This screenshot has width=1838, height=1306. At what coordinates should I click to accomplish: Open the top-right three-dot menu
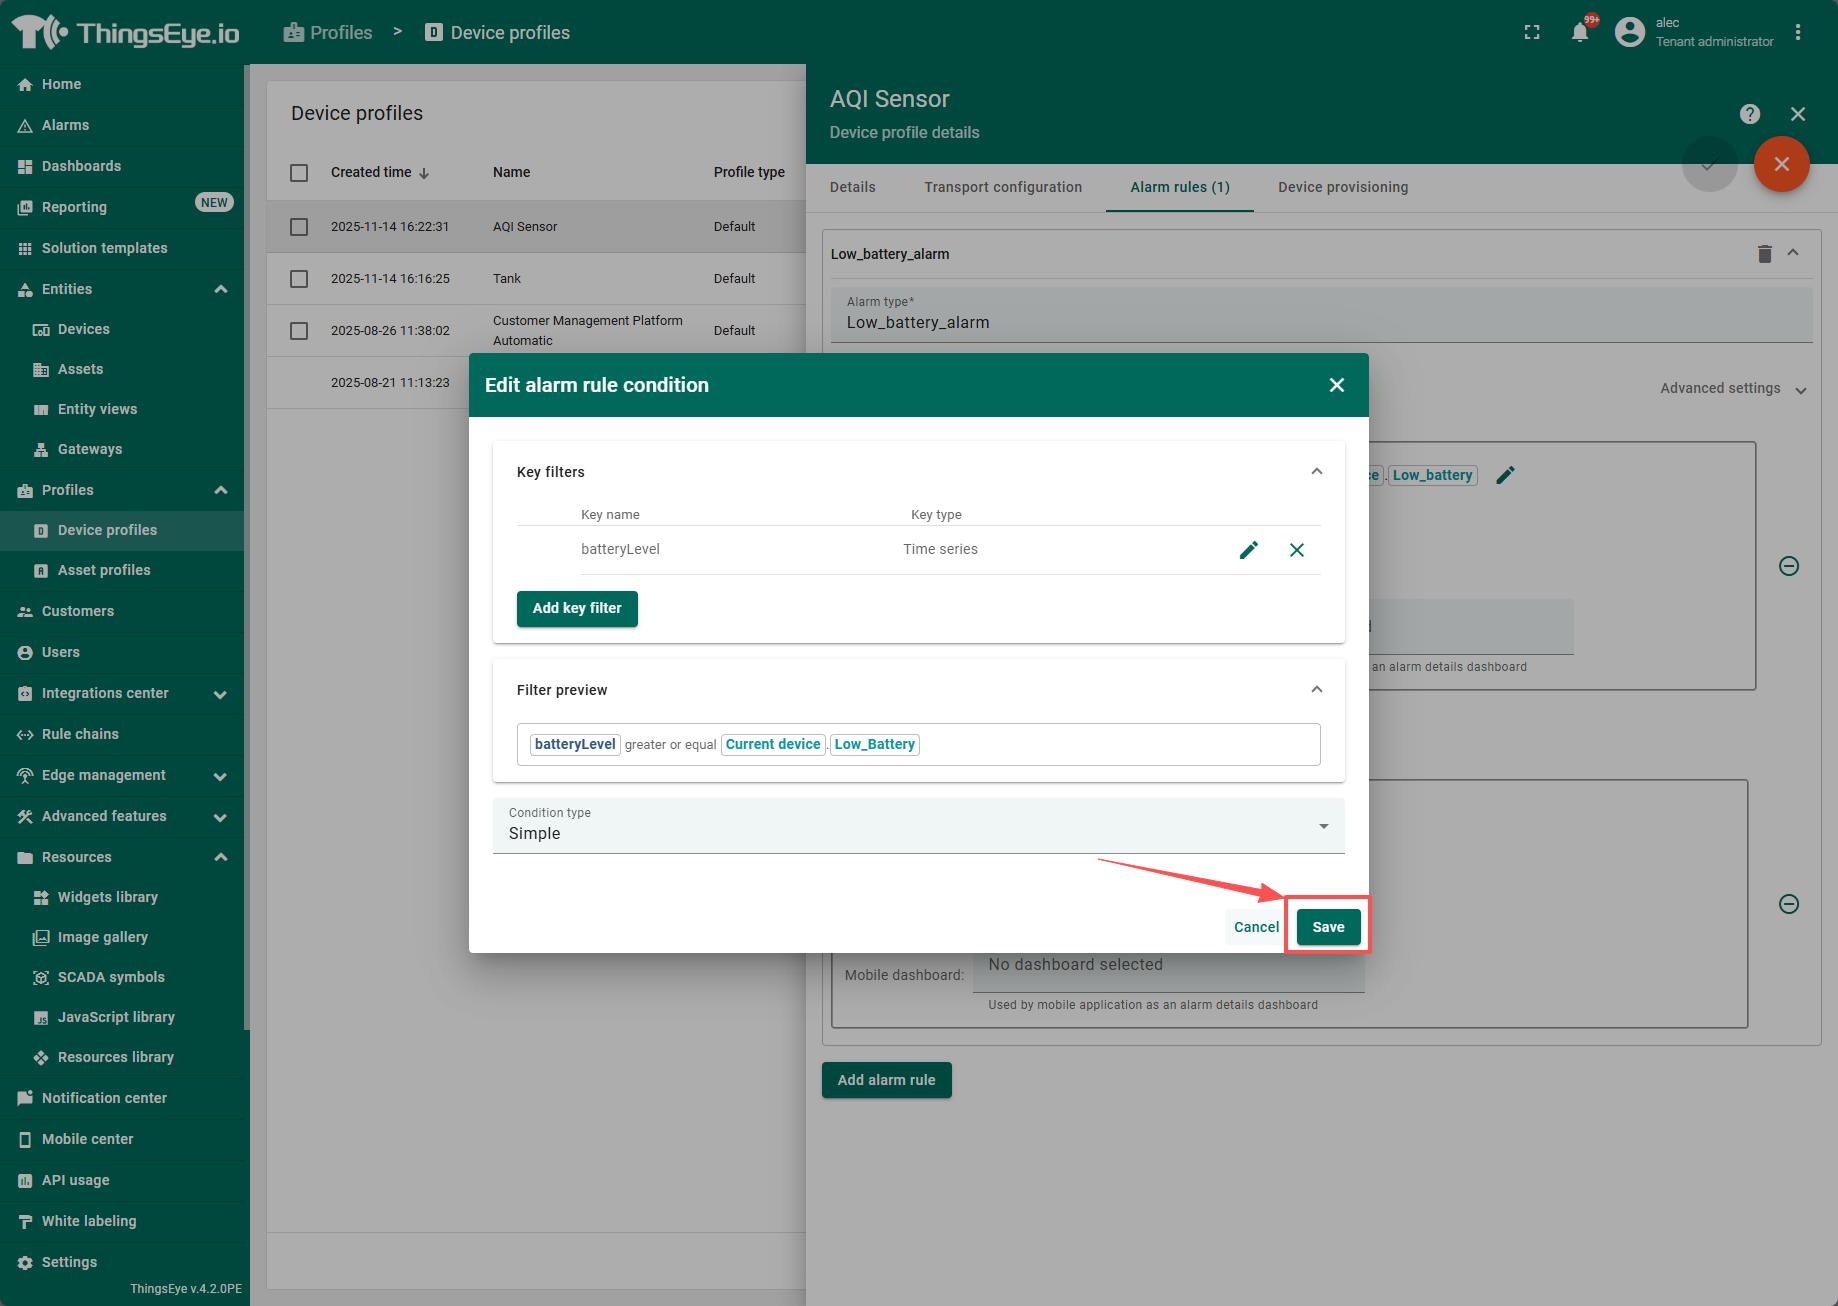click(1798, 32)
